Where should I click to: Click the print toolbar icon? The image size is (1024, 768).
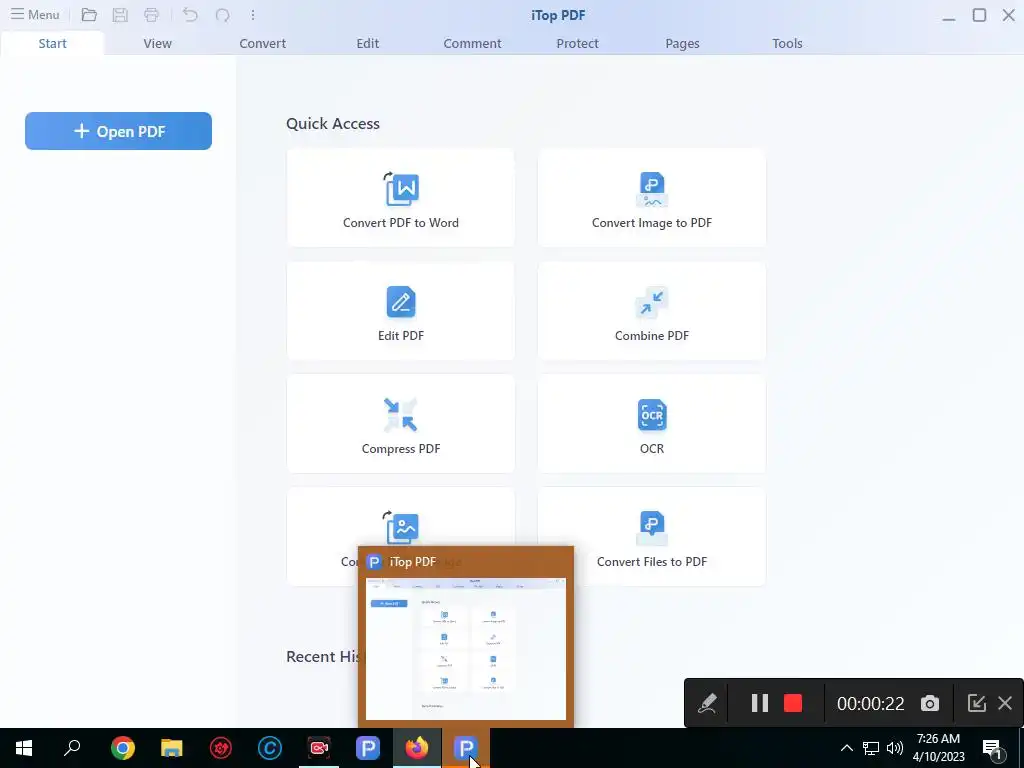152,14
